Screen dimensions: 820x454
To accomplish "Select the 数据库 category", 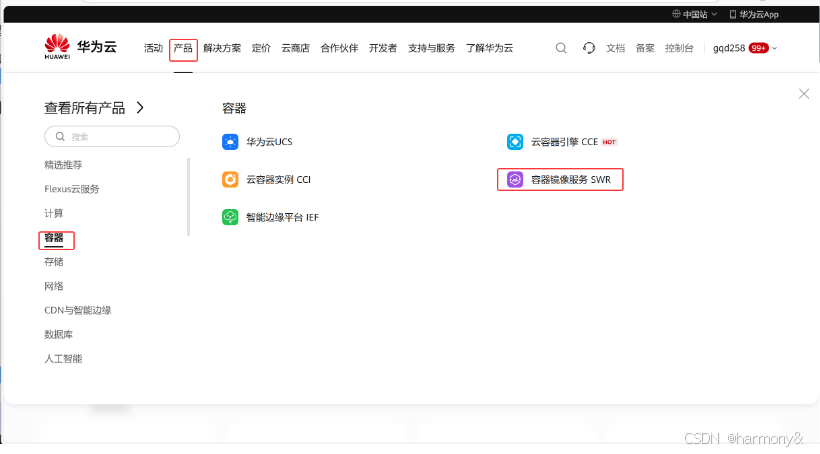I will (x=59, y=334).
